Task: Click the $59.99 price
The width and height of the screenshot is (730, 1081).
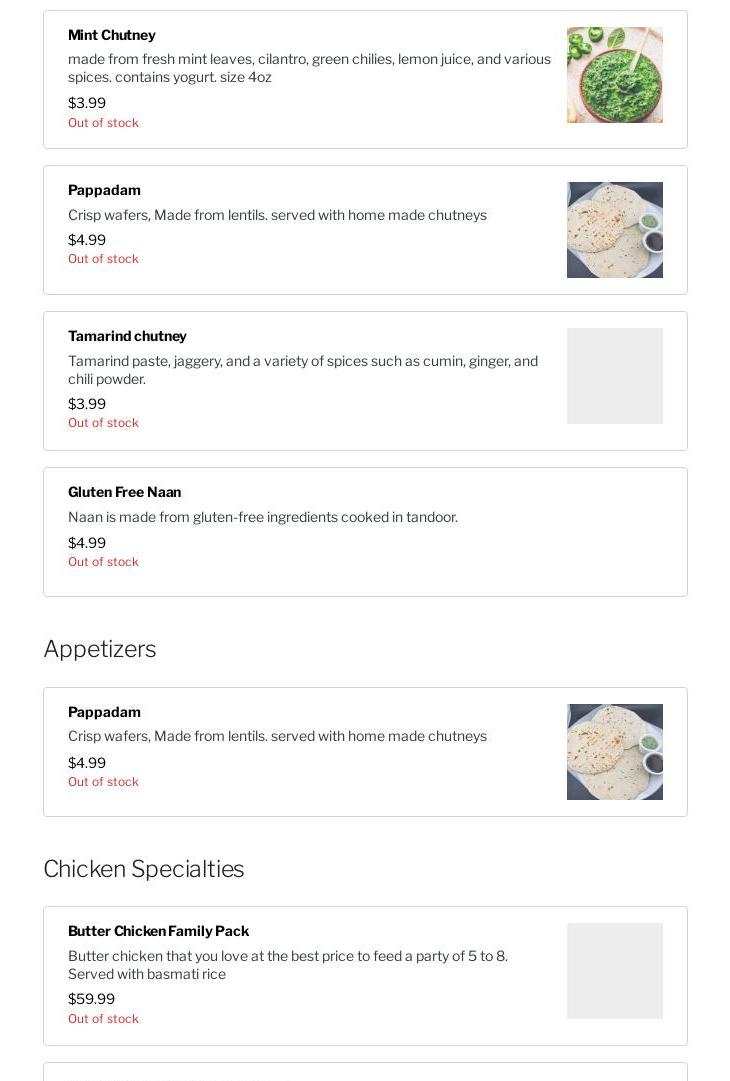Action: pos(91,999)
